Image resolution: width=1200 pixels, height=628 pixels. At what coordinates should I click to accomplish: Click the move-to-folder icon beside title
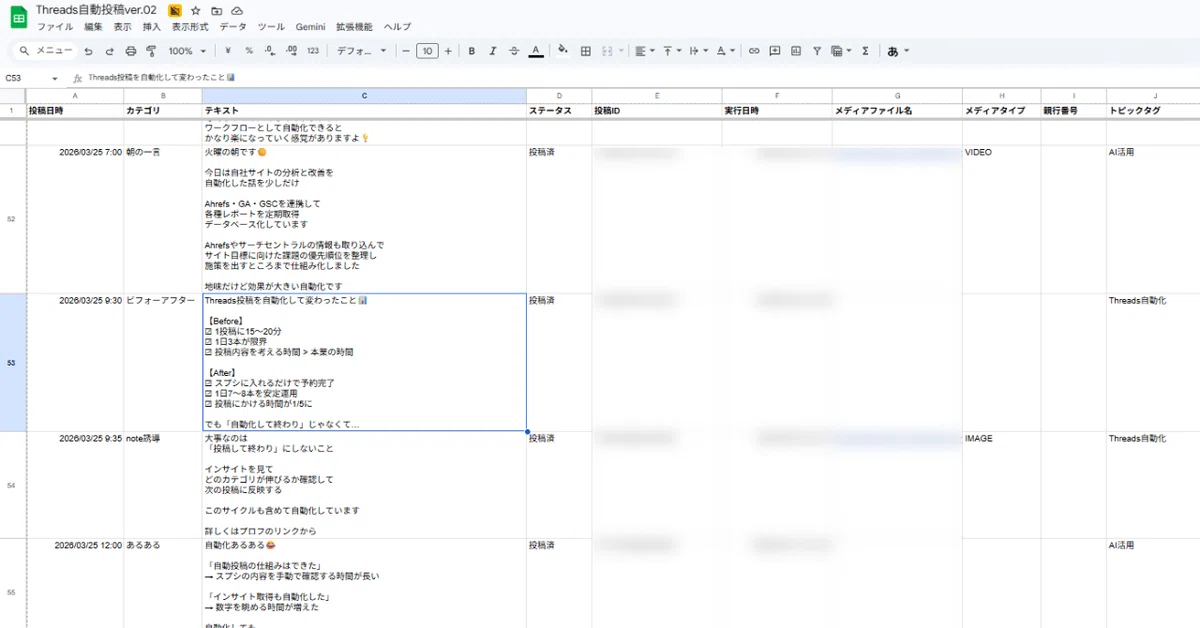[217, 10]
